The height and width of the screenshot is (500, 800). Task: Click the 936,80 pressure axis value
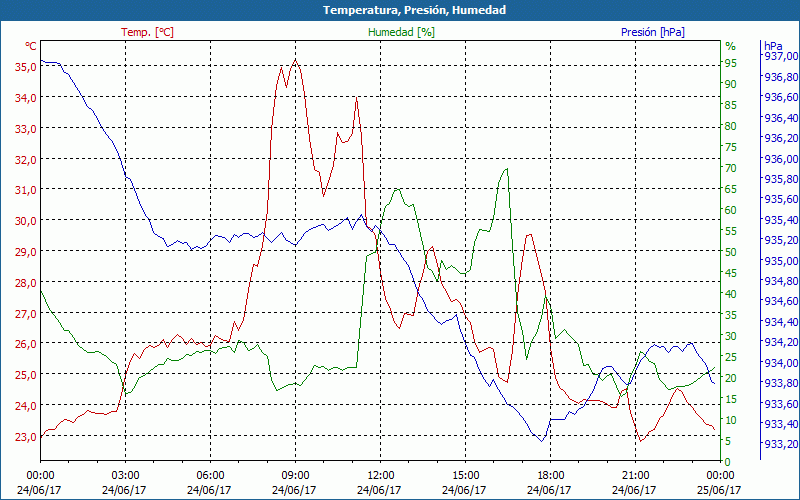tap(781, 77)
